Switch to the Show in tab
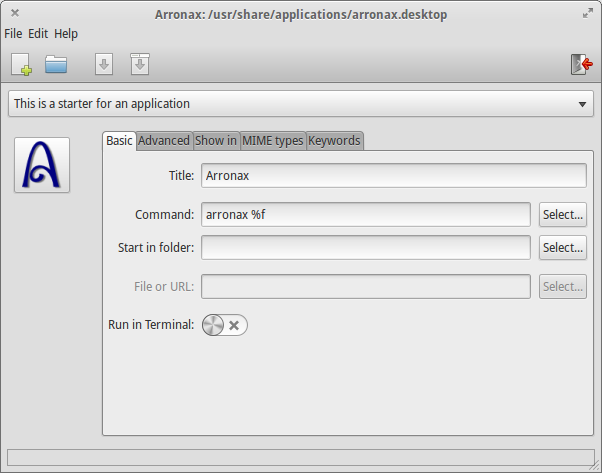The image size is (602, 473). tap(216, 141)
